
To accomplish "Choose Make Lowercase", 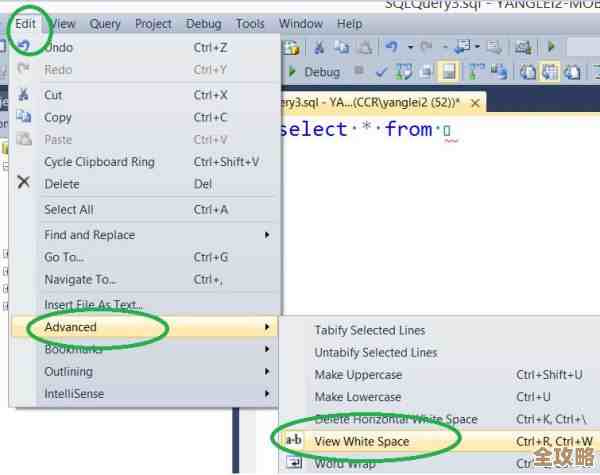I will coord(440,397).
